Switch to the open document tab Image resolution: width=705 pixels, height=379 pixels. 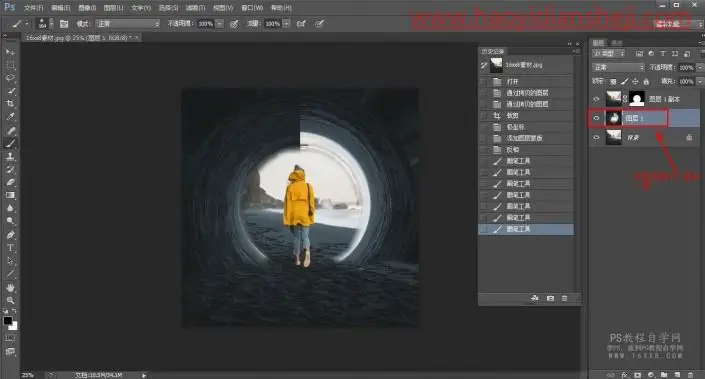[x=80, y=38]
